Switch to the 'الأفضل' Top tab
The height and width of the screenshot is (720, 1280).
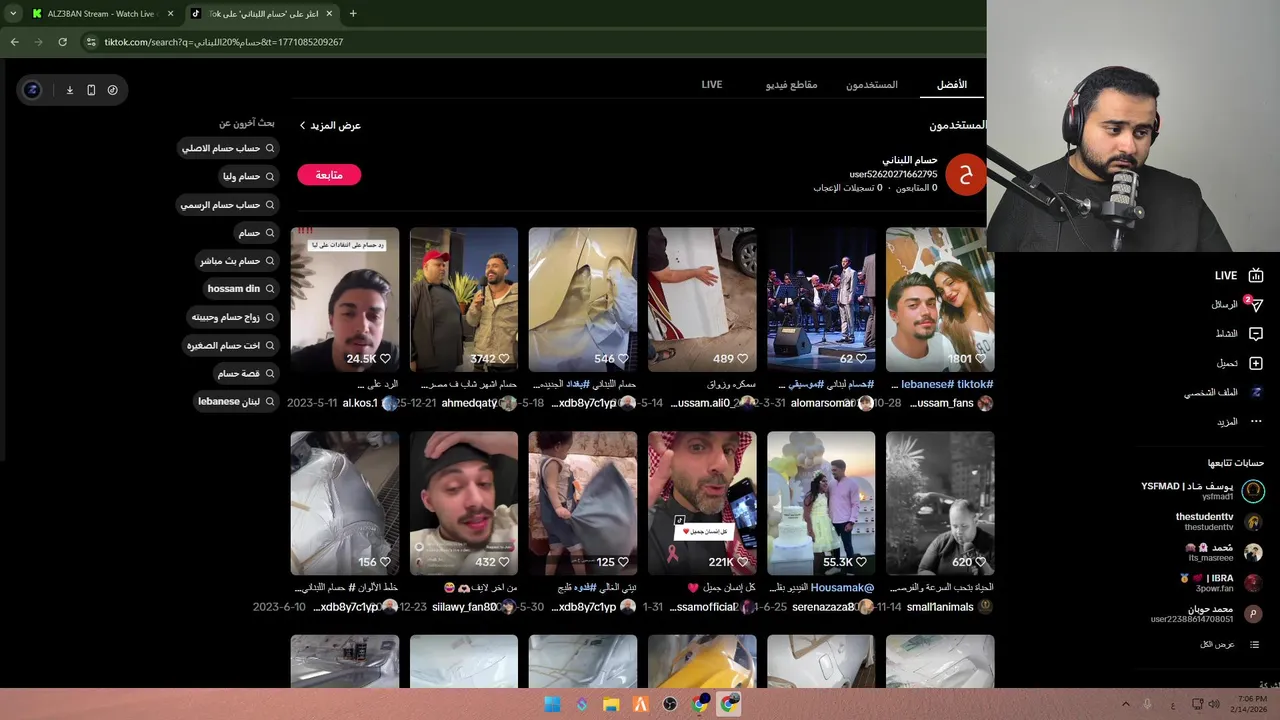point(952,85)
